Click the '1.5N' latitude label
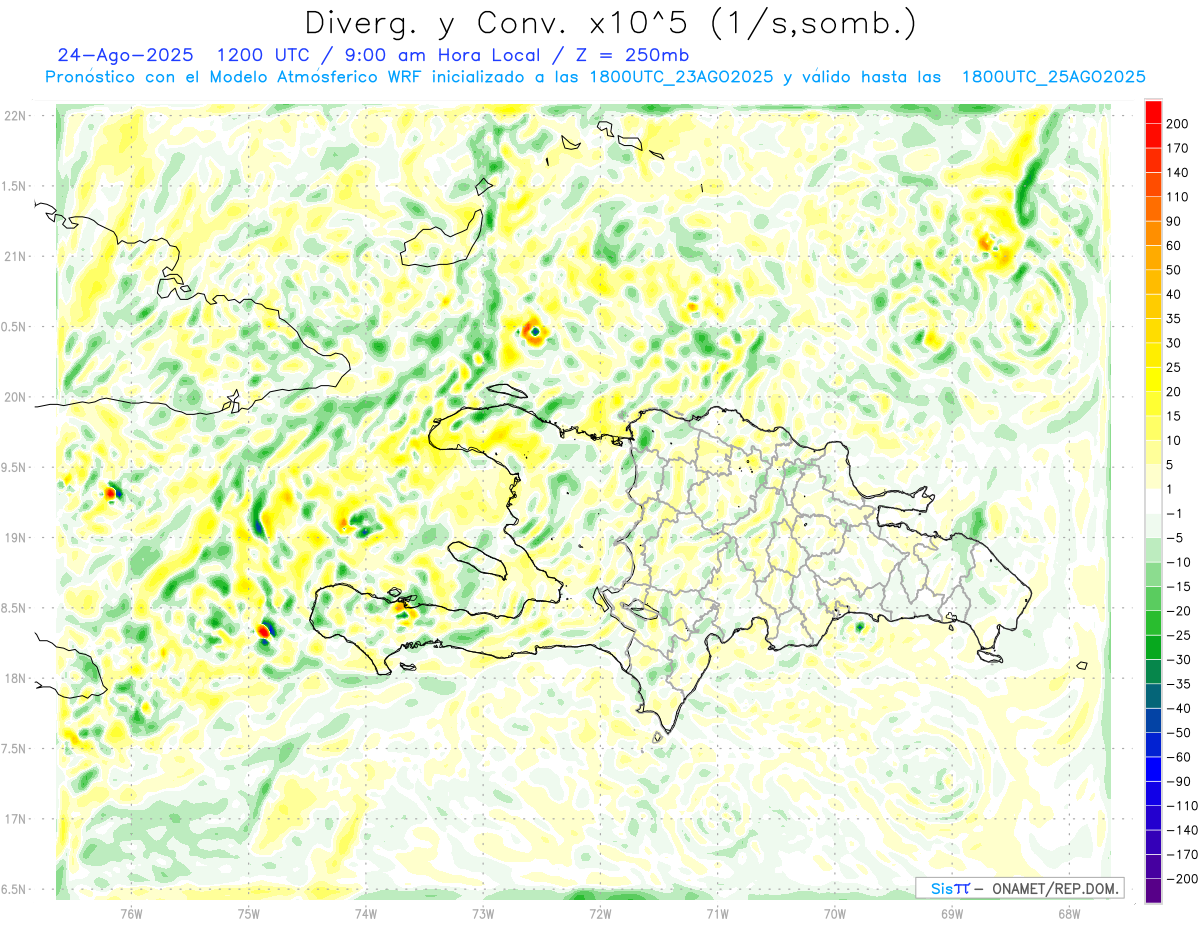This screenshot has height=927, width=1200. tap(15, 186)
